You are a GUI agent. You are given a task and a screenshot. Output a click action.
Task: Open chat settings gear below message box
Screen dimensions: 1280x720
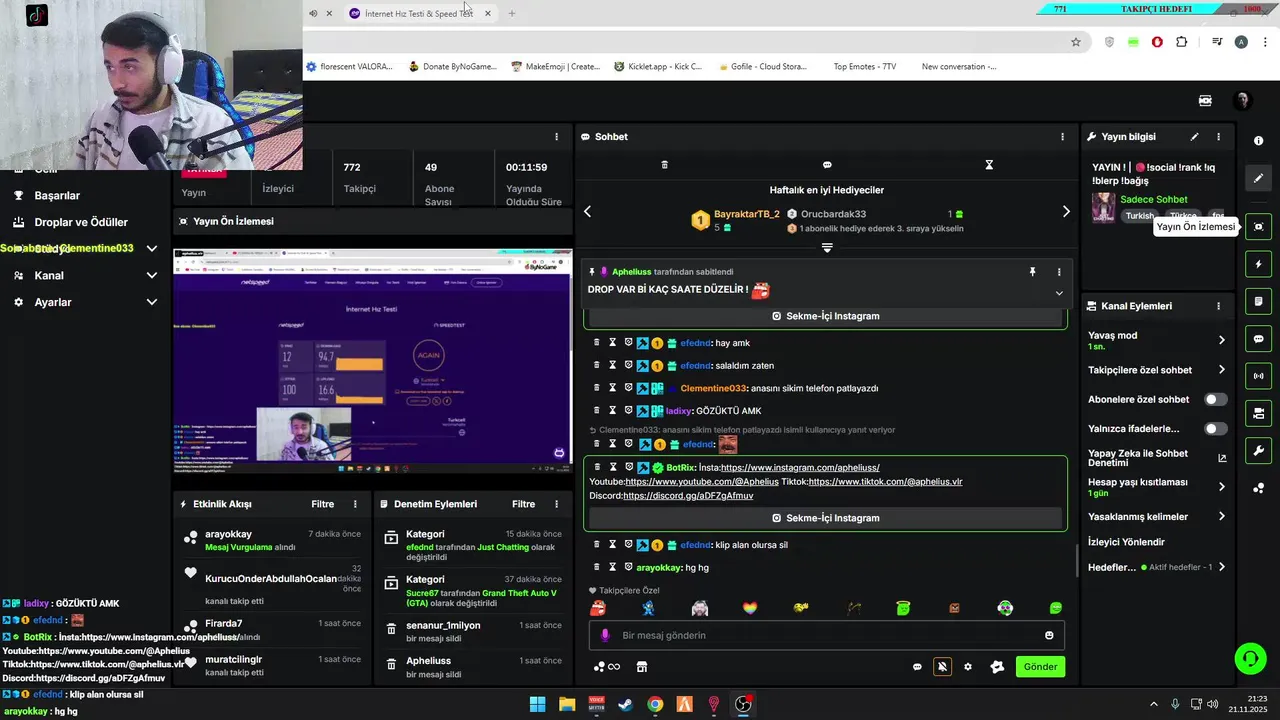(967, 667)
